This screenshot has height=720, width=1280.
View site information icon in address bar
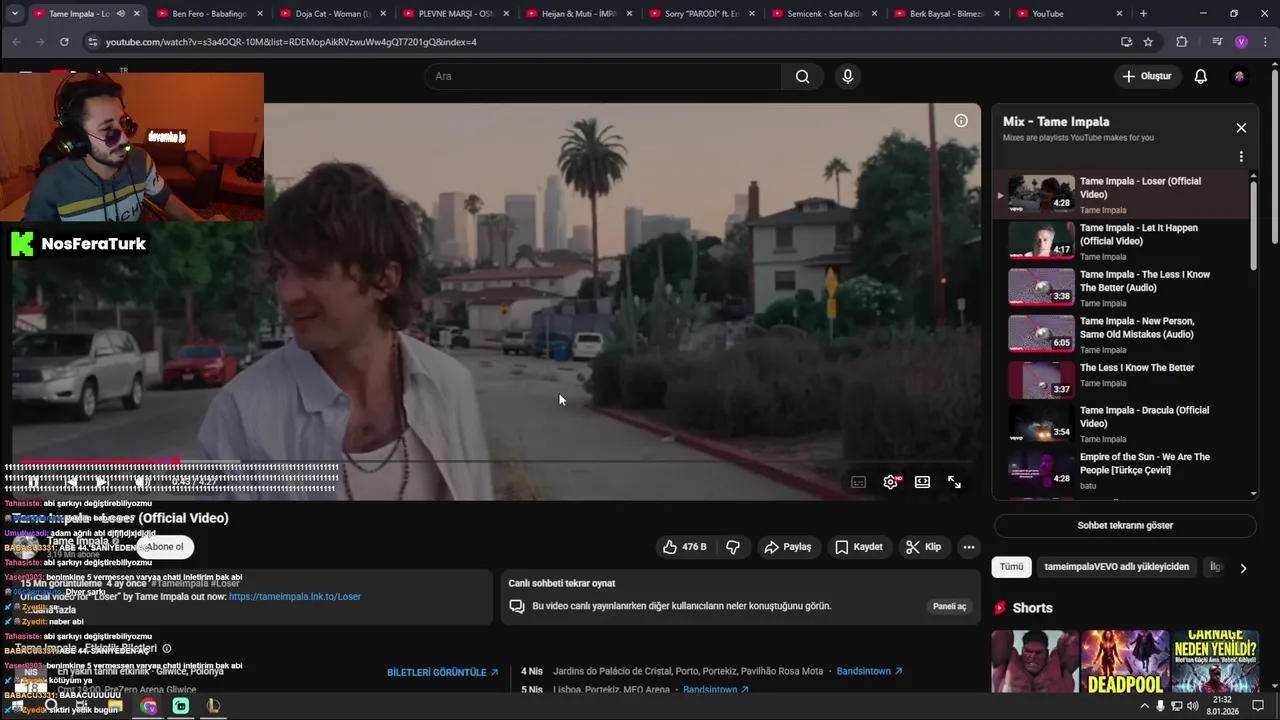tap(92, 42)
